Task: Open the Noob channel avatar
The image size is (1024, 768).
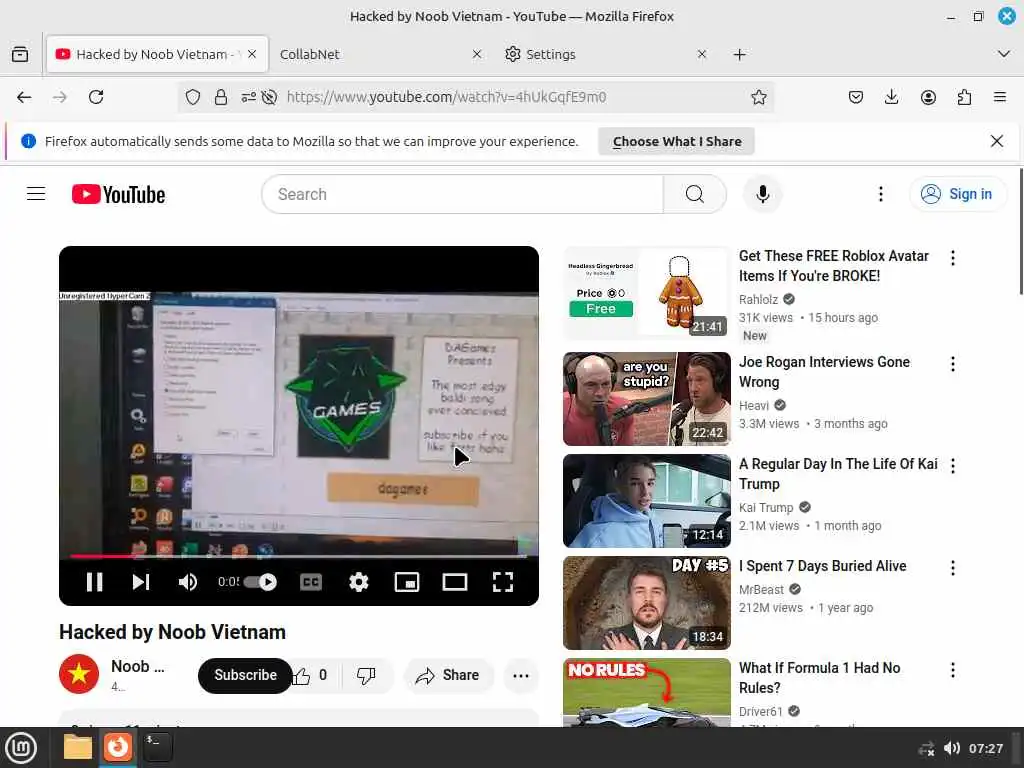Action: tap(79, 673)
